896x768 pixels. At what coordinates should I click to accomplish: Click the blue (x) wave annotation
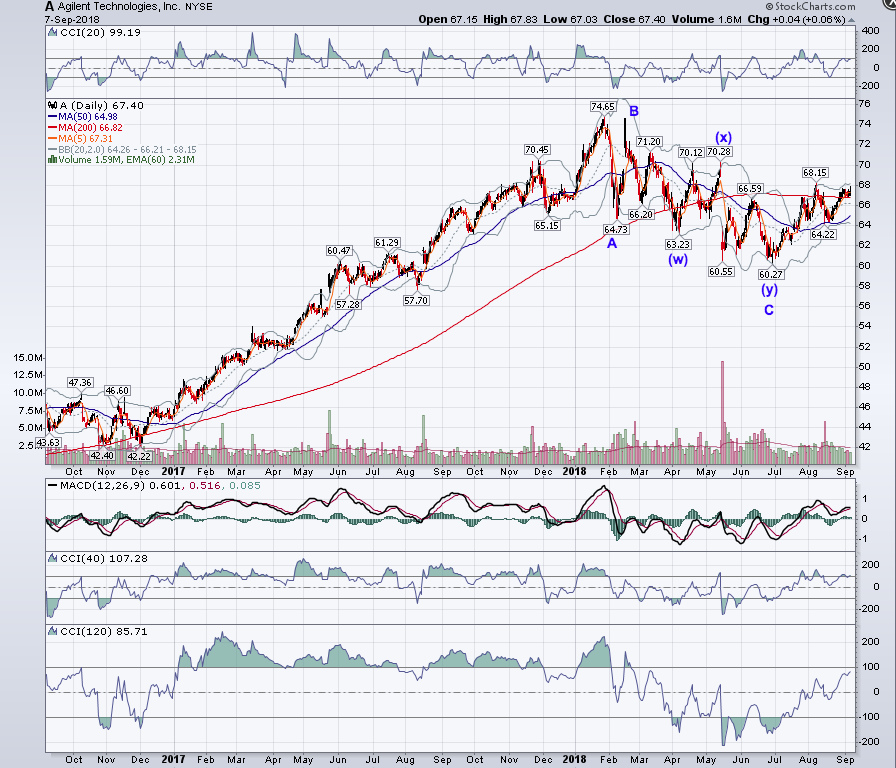point(723,137)
